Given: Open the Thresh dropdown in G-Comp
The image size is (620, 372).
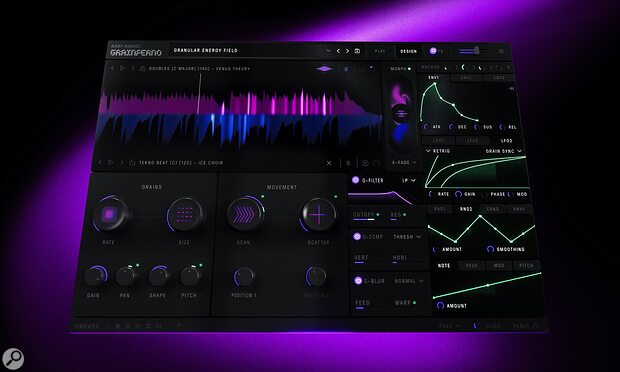Looking at the screenshot, I should [x=407, y=236].
